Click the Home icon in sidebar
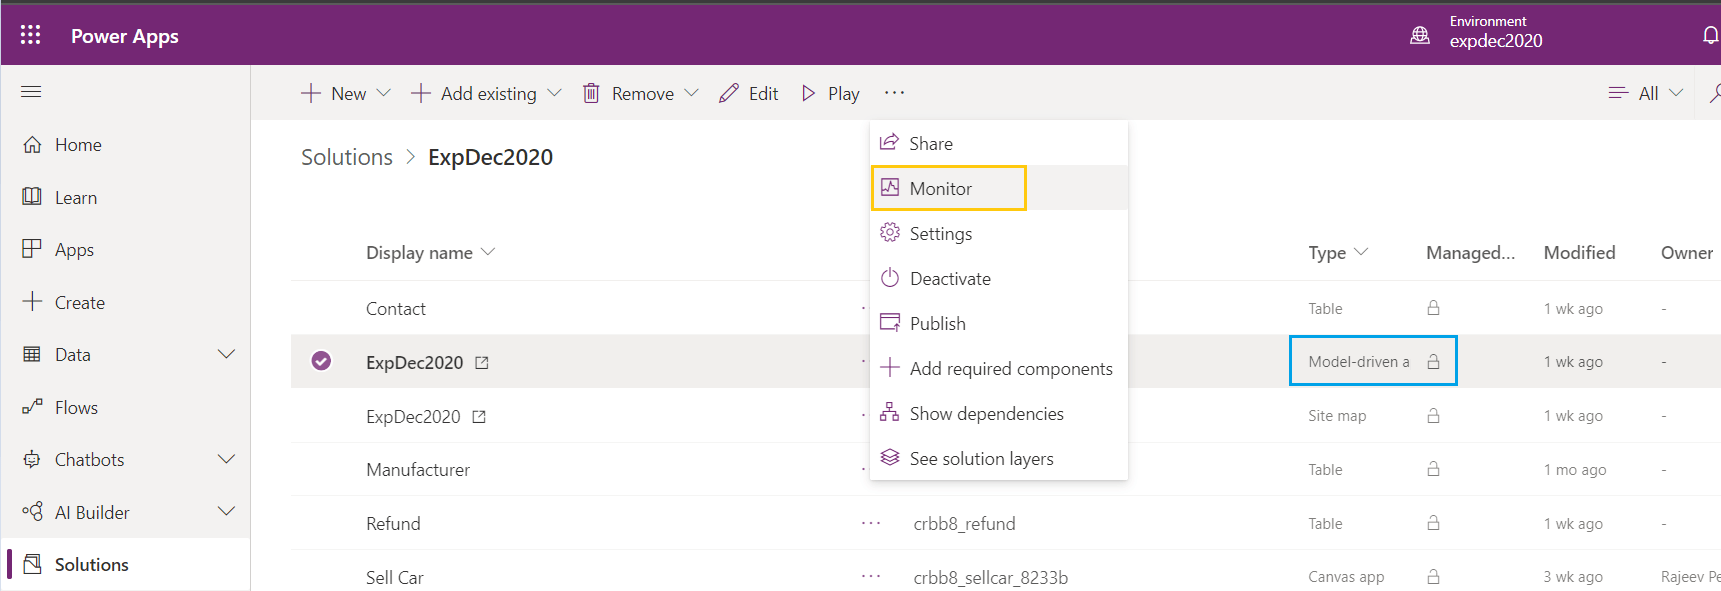This screenshot has width=1721, height=591. (x=32, y=144)
